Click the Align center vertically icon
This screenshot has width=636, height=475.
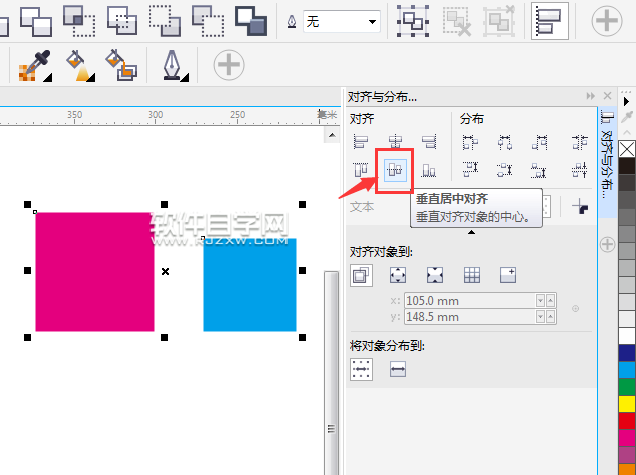pos(395,170)
